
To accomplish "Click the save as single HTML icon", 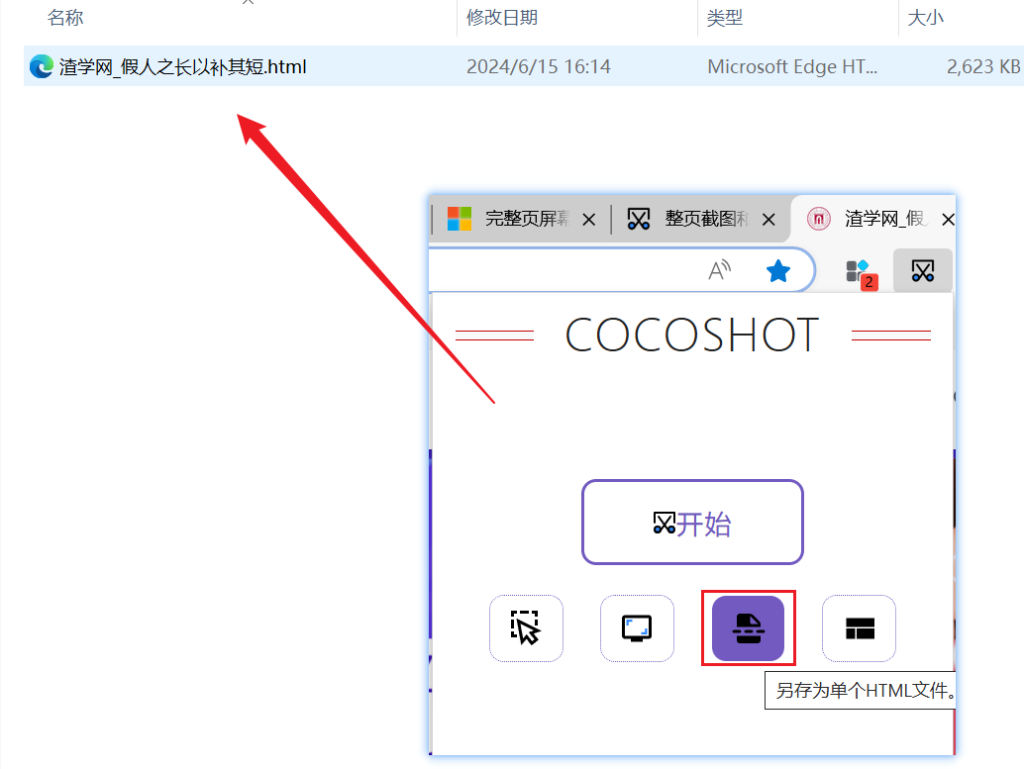I will click(748, 628).
